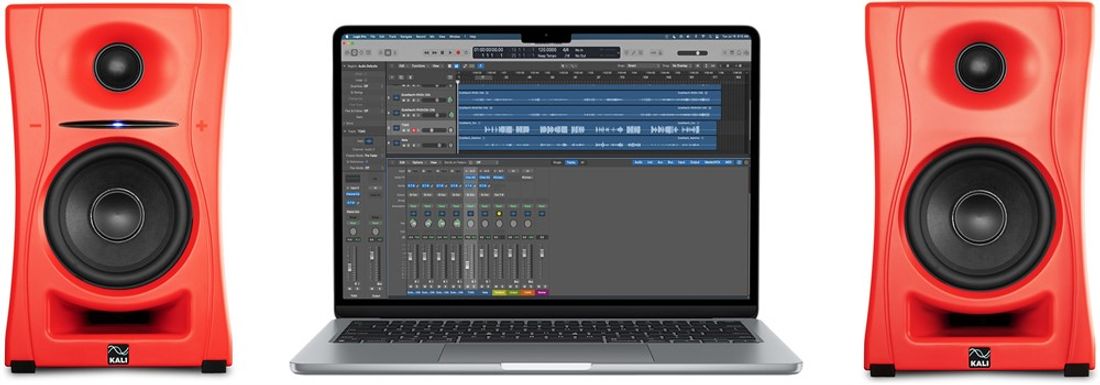Image resolution: width=1100 pixels, height=385 pixels.
Task: Toggle the Audio channel filter button in the mixer
Action: pos(638,163)
